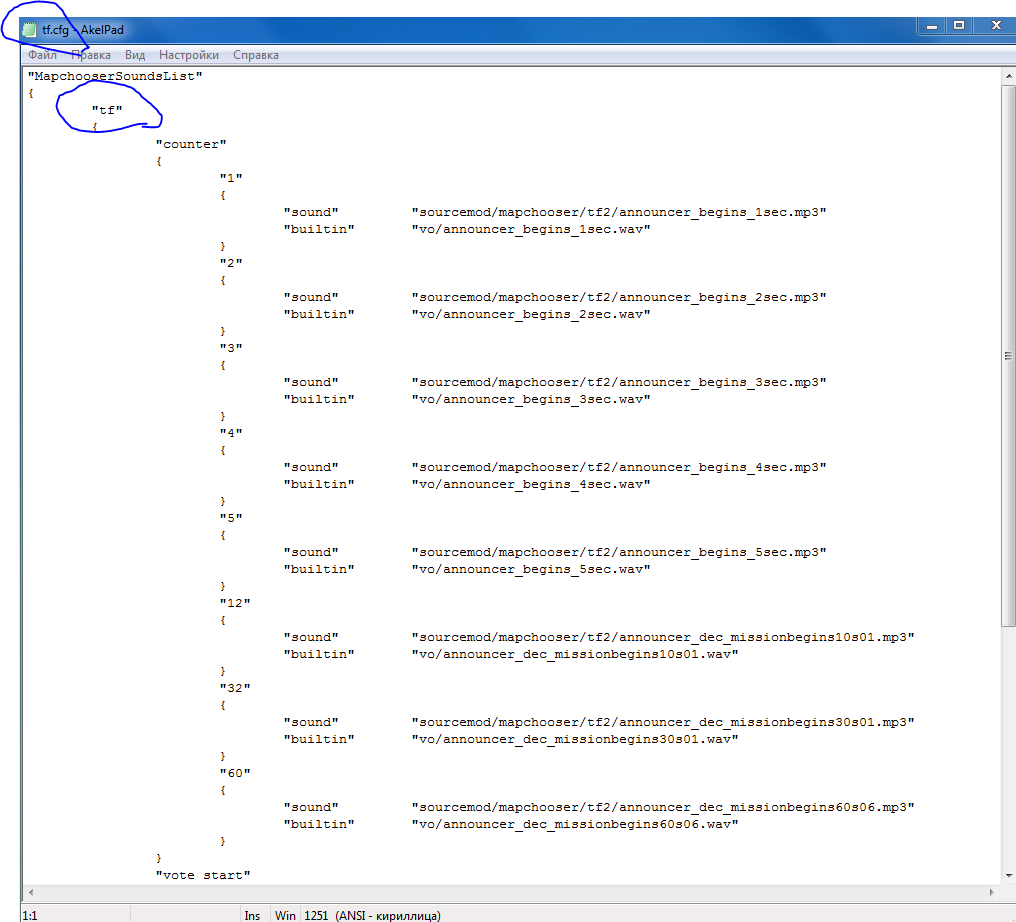
Task: Click the "3" section key
Action: (231, 348)
